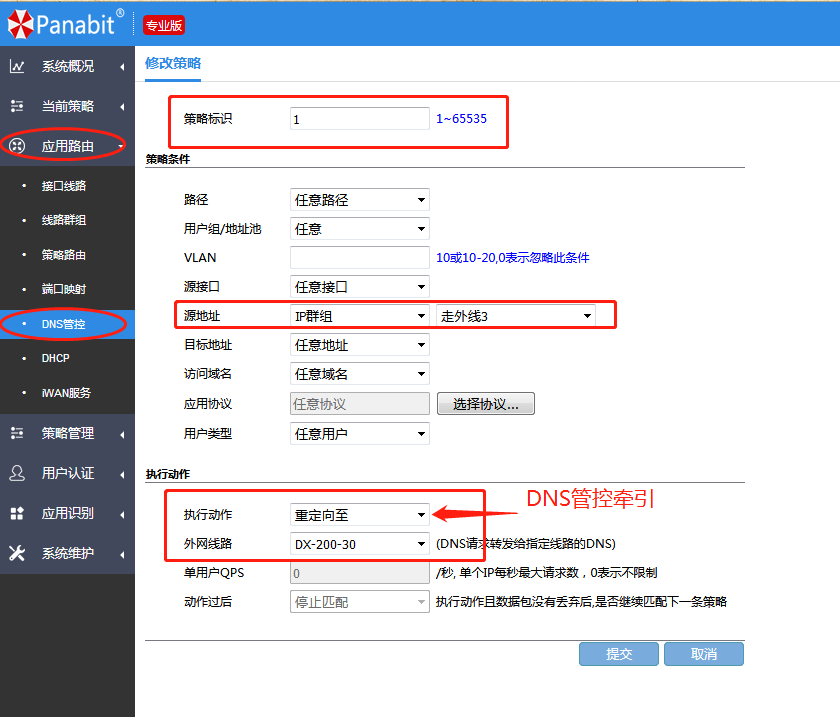Click the 选择协议... button
840x717 pixels.
pyautogui.click(x=485, y=404)
